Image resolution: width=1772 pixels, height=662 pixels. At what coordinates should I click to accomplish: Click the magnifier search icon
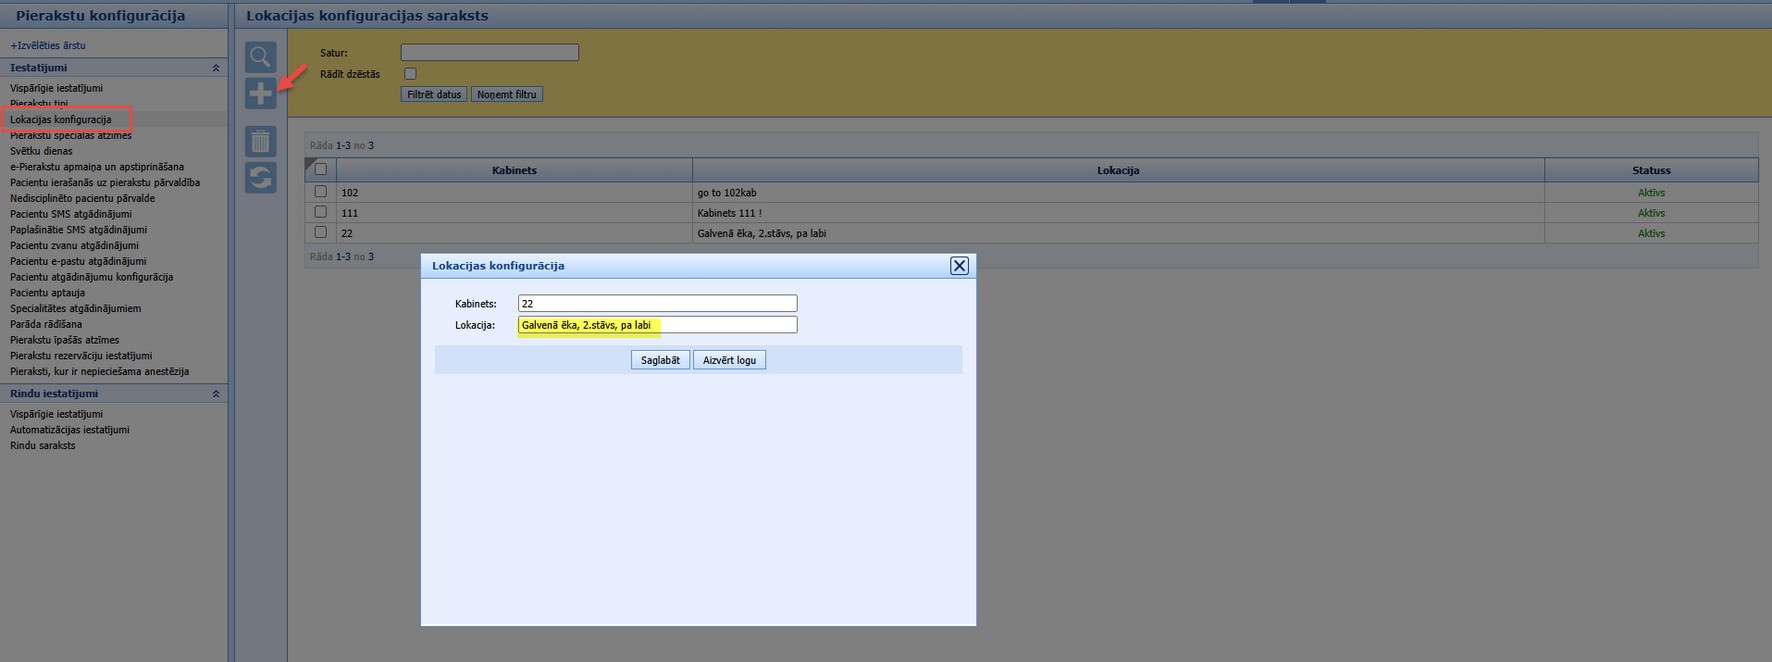click(260, 57)
